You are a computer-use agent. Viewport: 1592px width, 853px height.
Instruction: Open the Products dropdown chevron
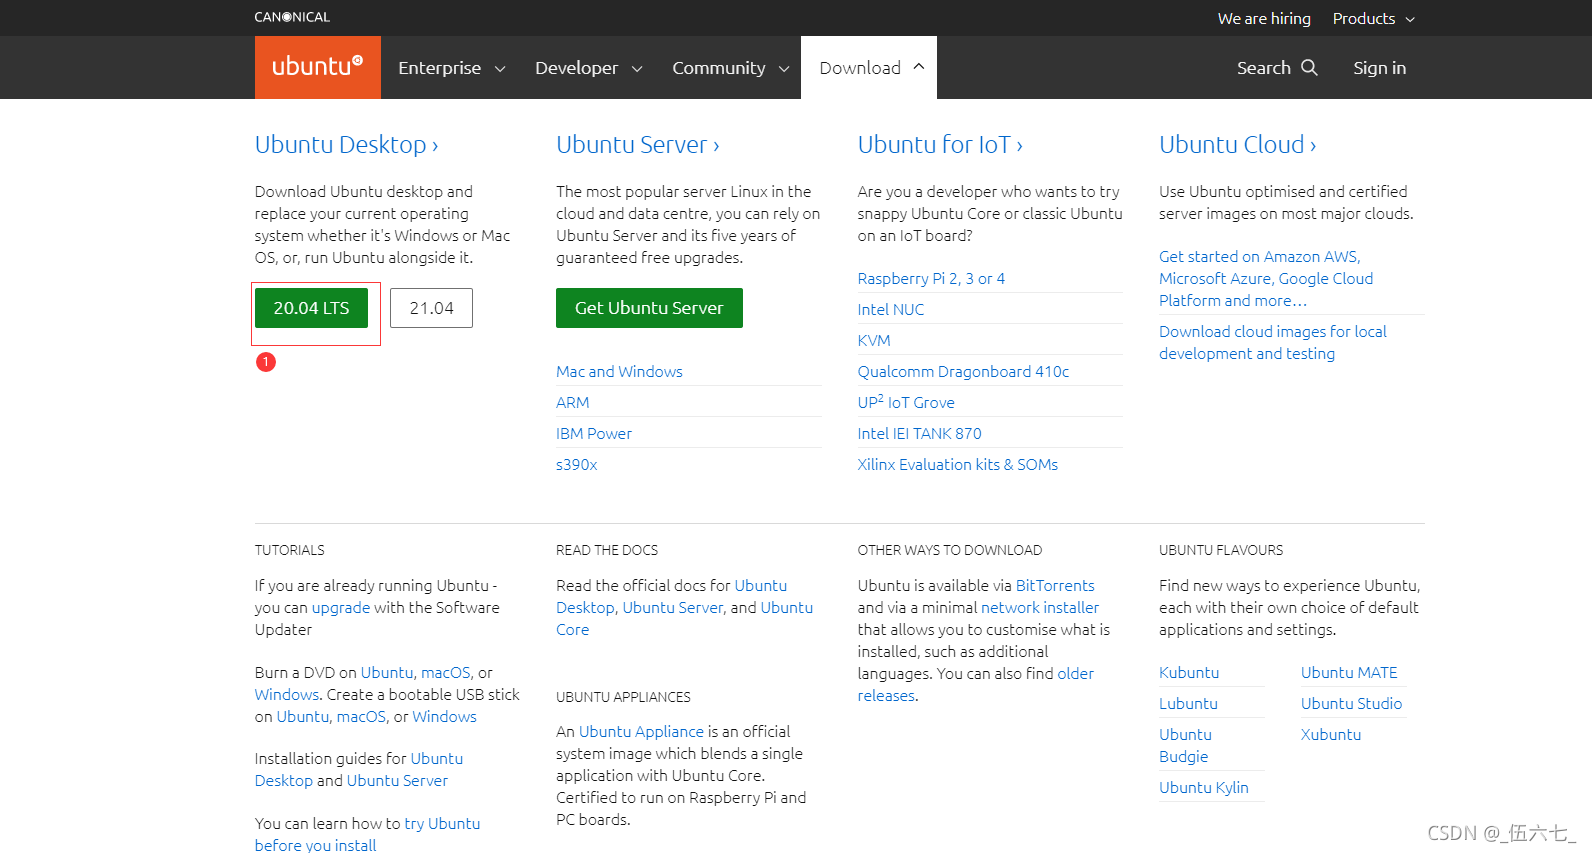pos(1410,19)
